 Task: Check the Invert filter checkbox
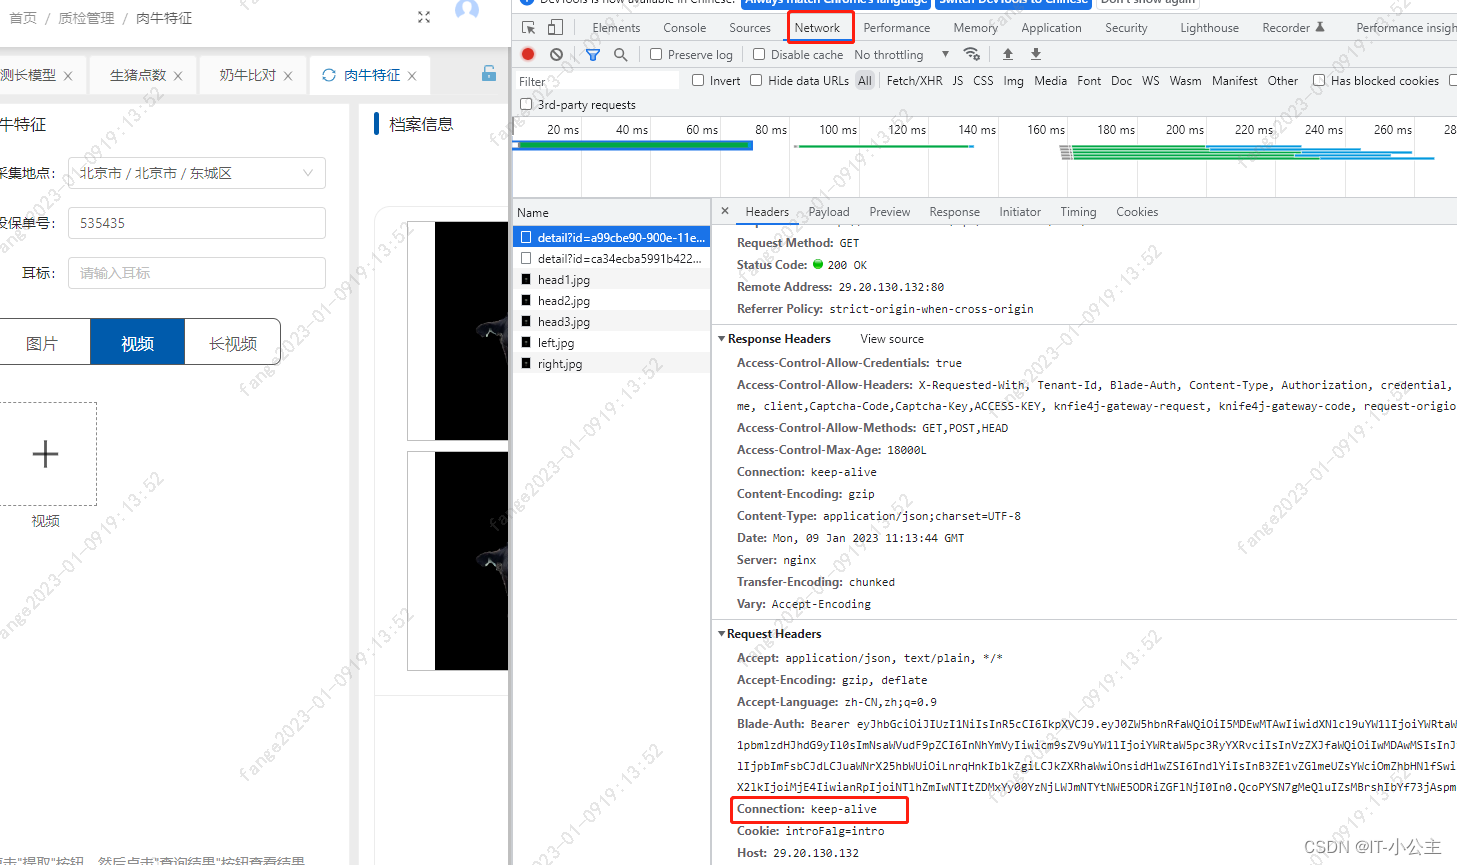pyautogui.click(x=698, y=80)
